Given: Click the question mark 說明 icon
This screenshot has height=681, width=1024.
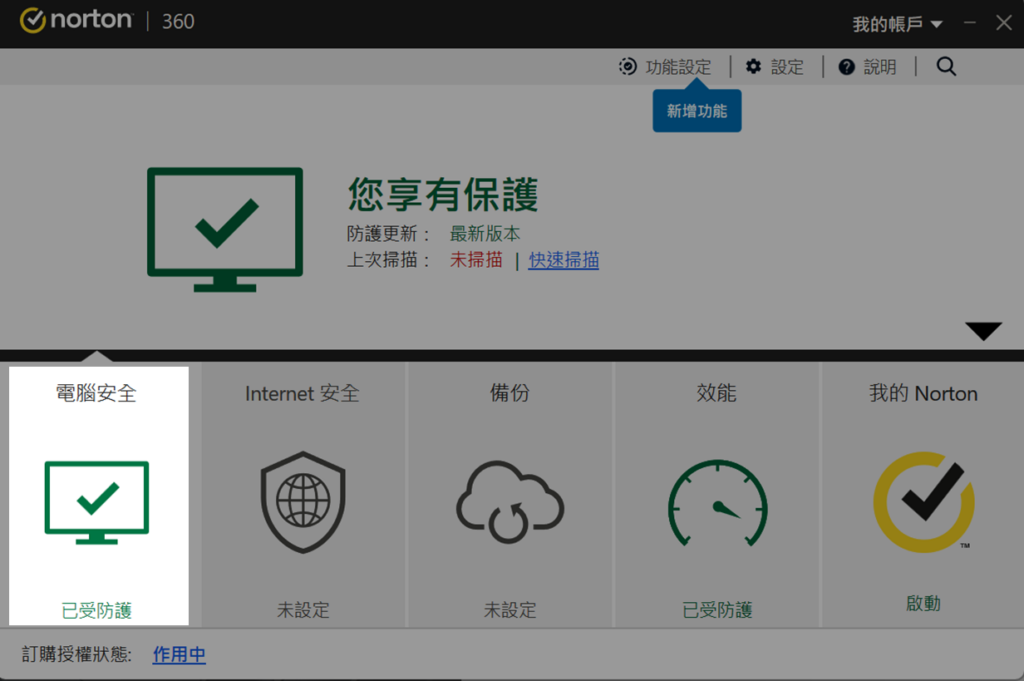Looking at the screenshot, I should pos(846,67).
